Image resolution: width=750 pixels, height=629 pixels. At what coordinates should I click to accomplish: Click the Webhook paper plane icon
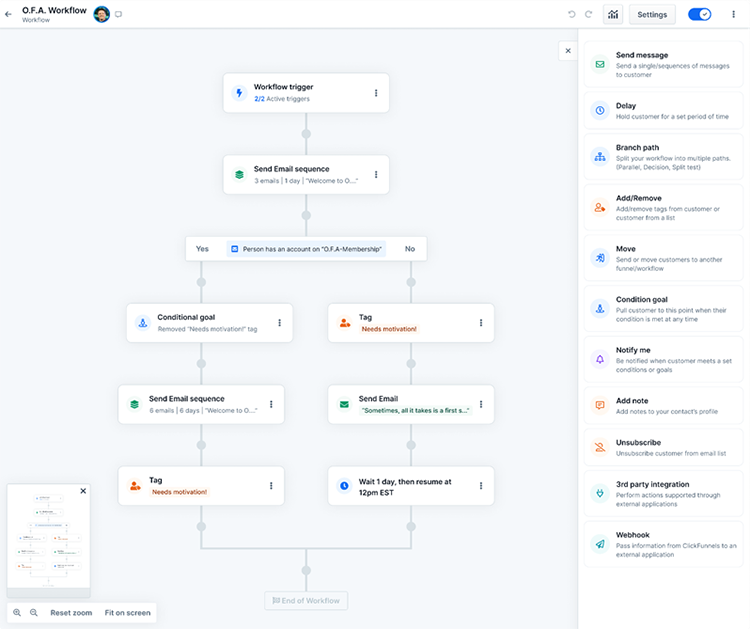tap(600, 544)
